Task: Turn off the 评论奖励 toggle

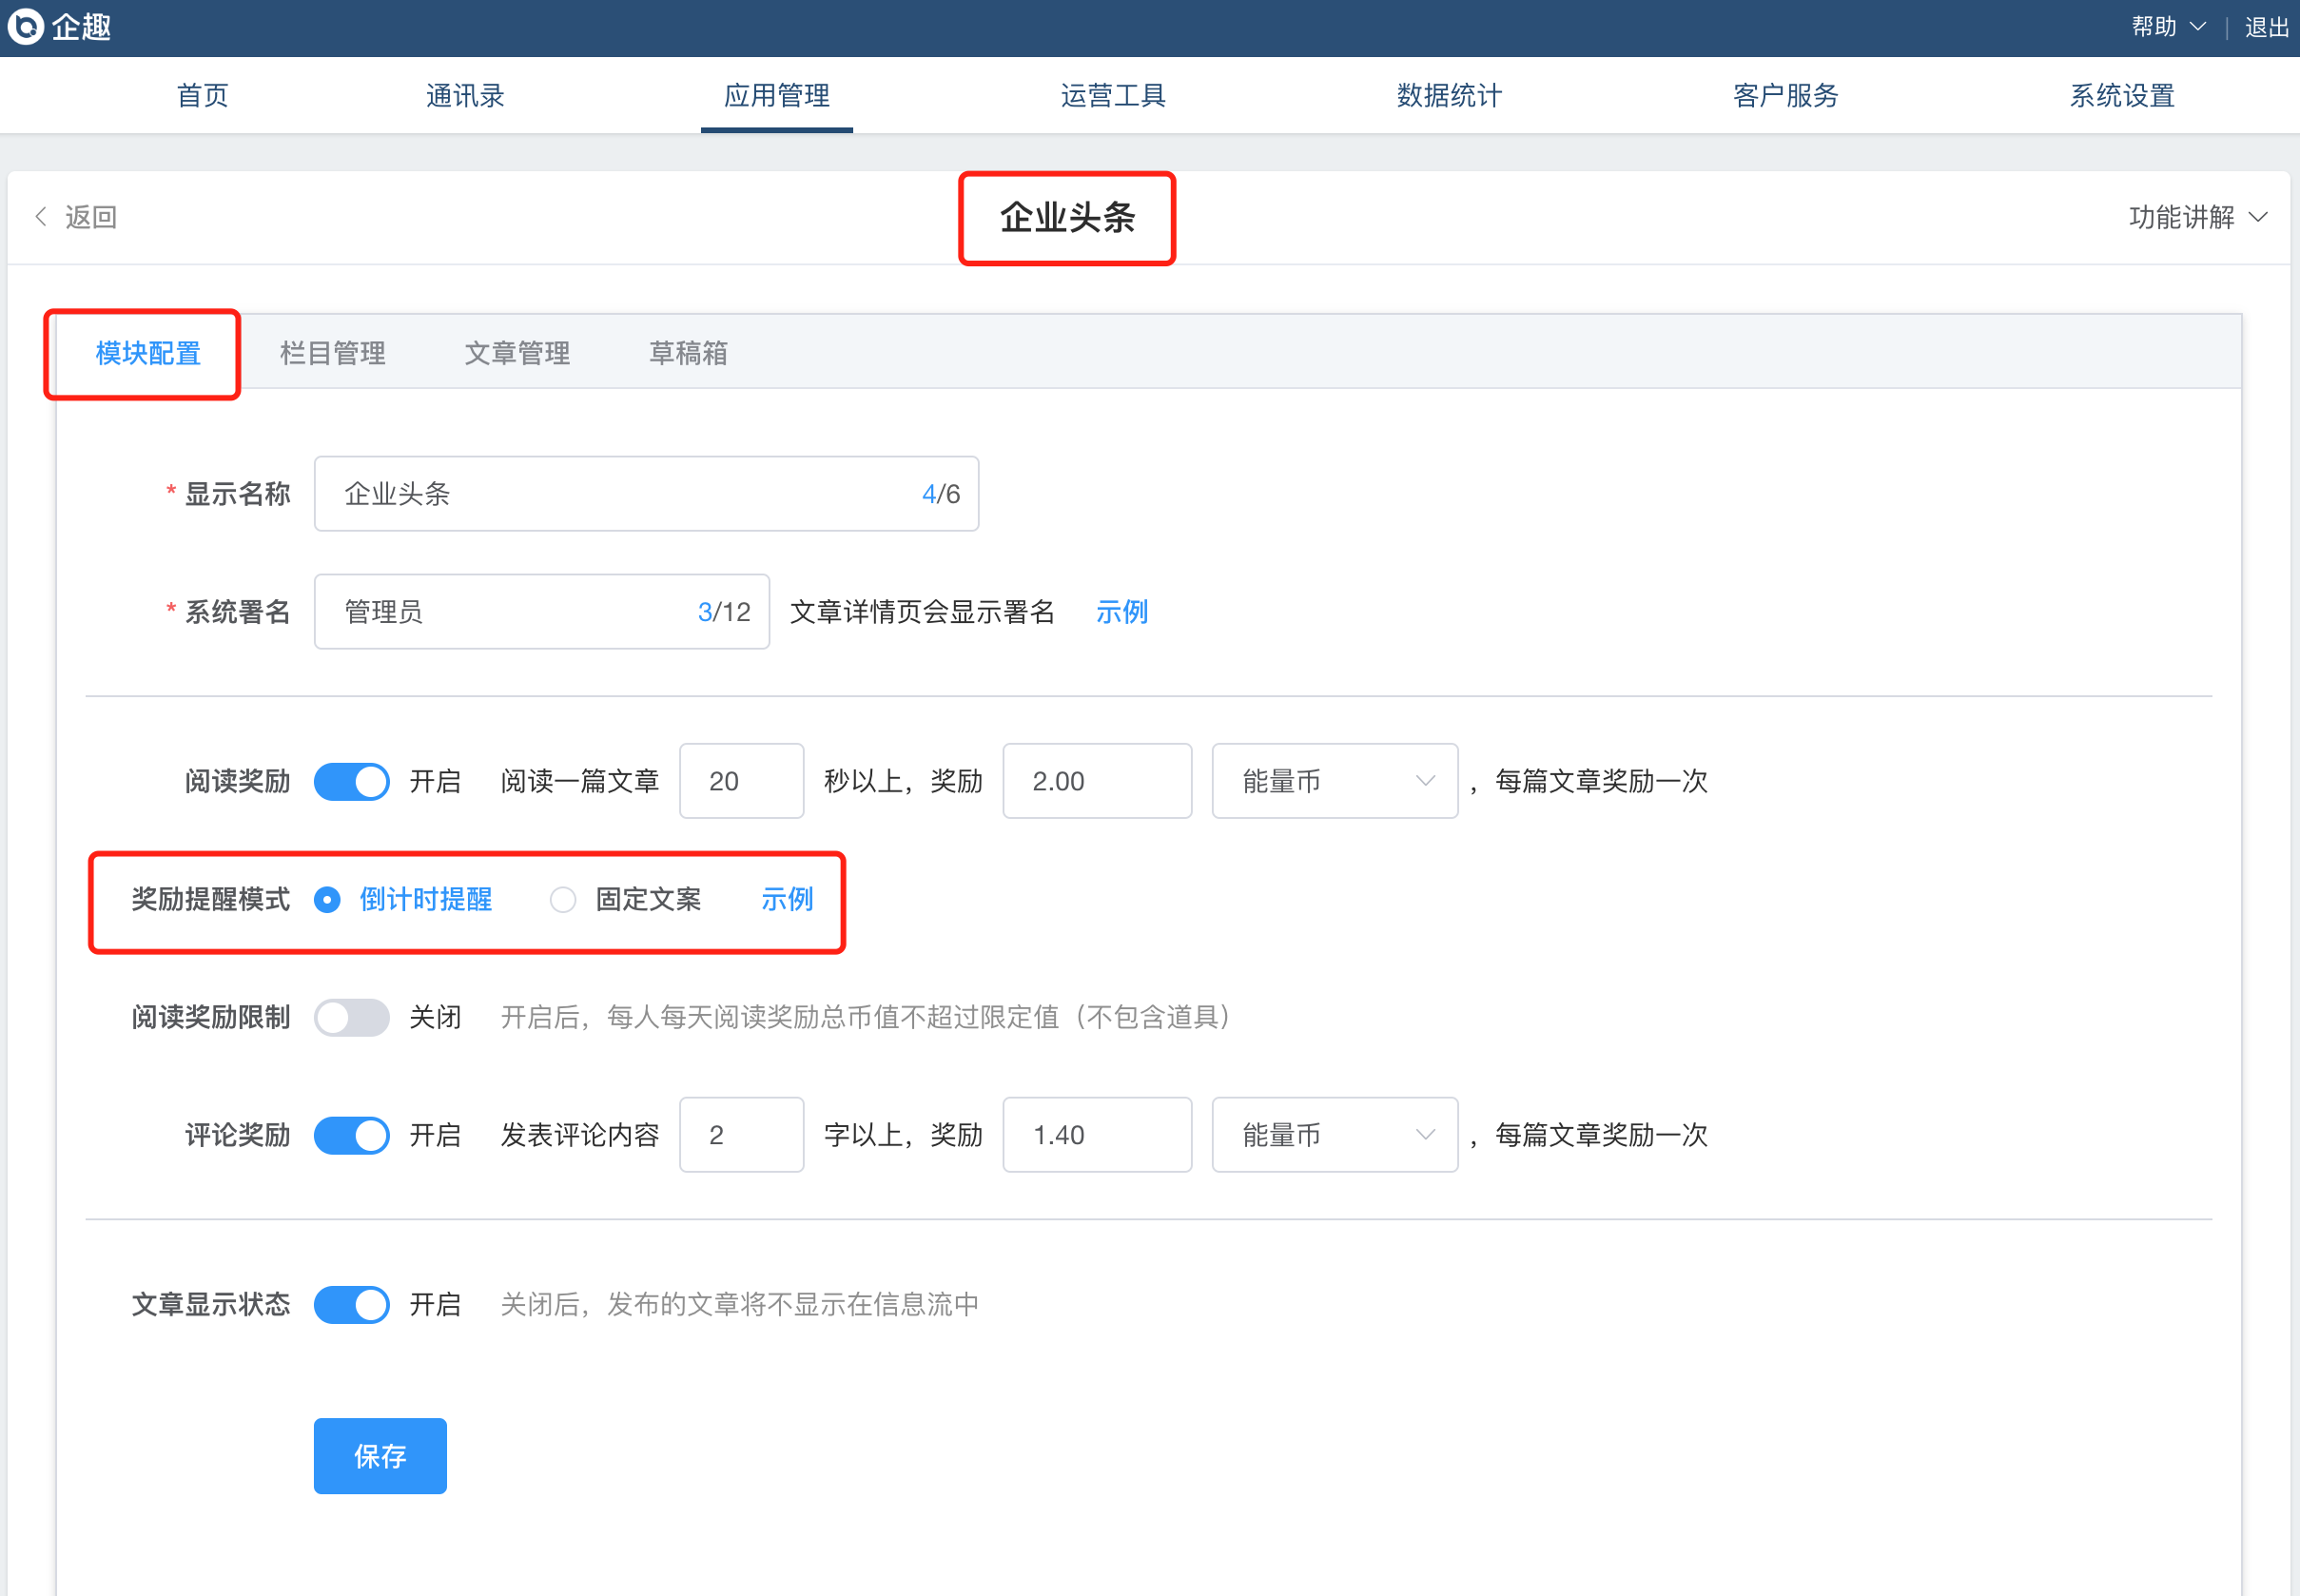Action: 351,1135
